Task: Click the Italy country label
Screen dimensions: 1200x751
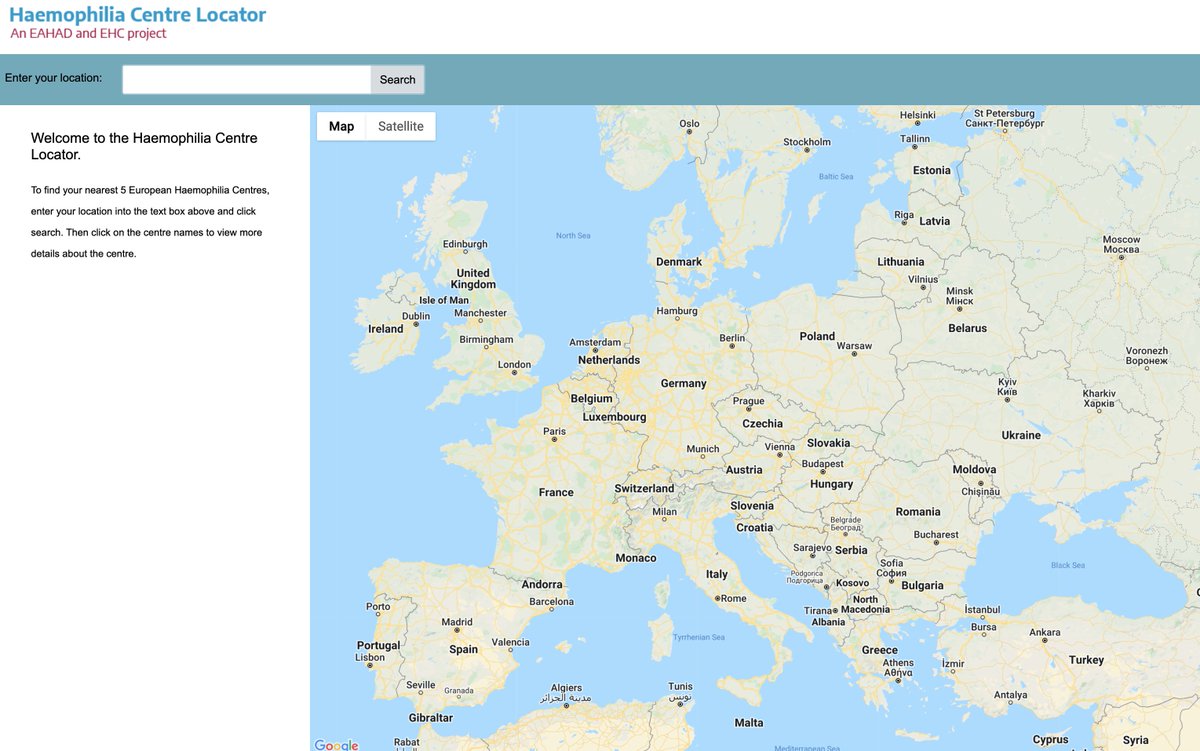Action: pyautogui.click(x=717, y=574)
